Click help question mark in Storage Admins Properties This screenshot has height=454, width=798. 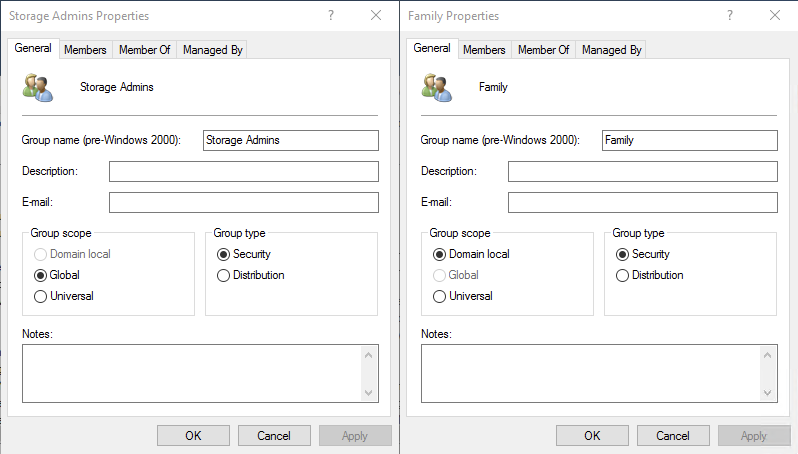[331, 15]
